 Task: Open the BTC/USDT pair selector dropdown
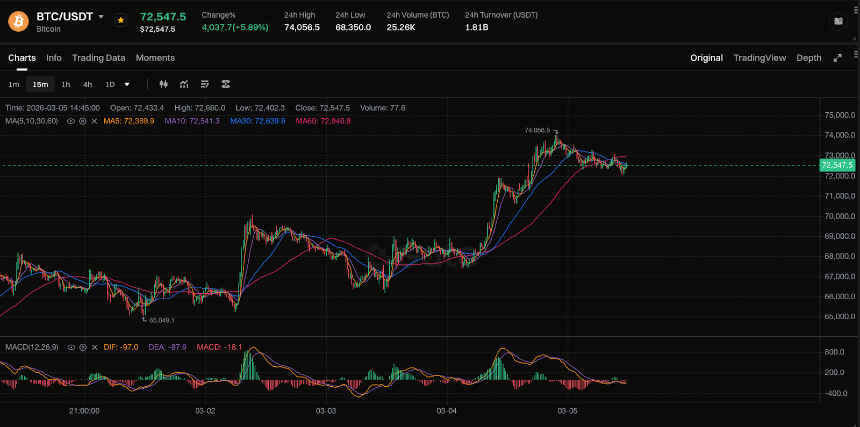(101, 17)
